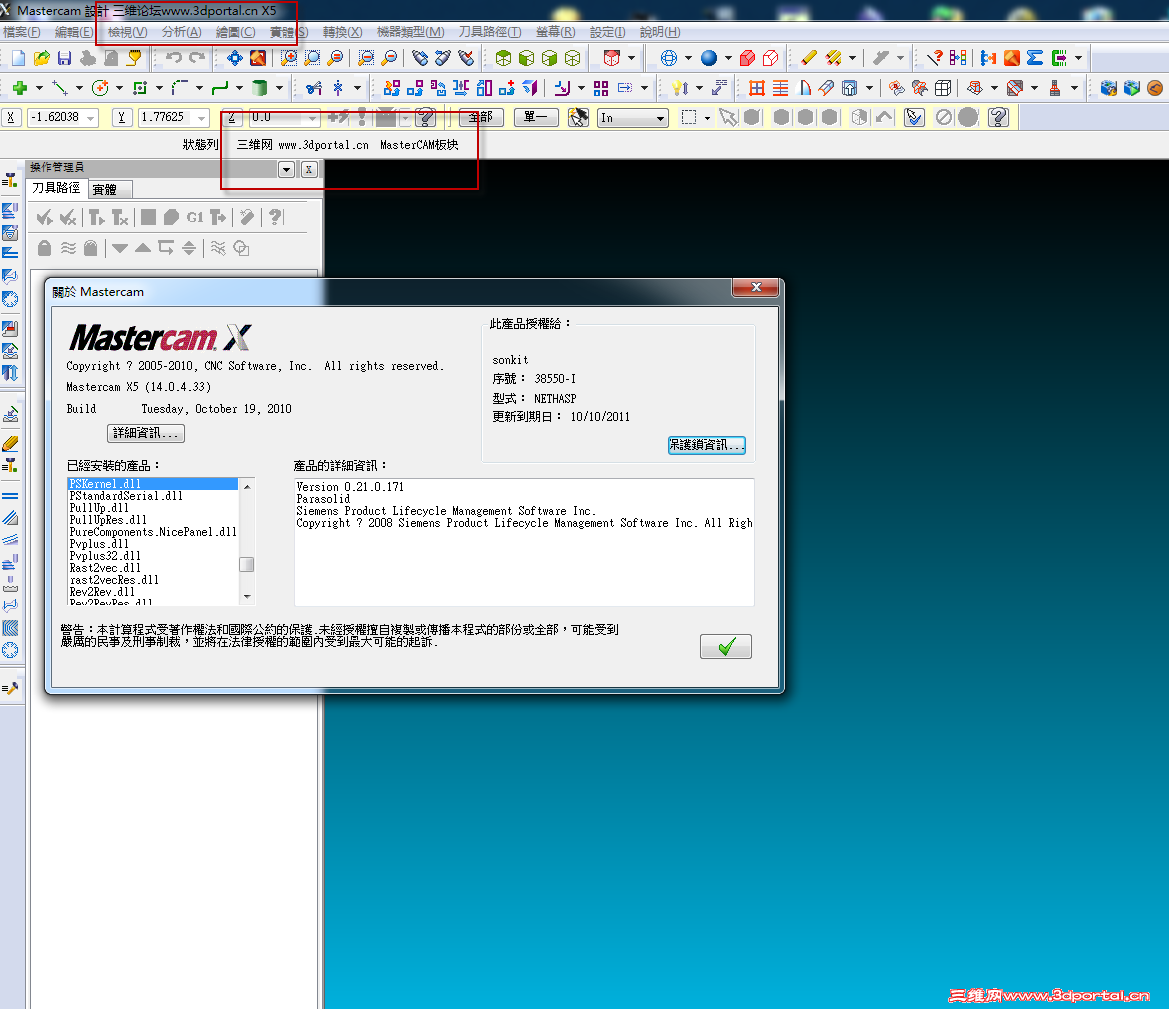
Task: Click the Z coordinate label button
Action: click(232, 118)
